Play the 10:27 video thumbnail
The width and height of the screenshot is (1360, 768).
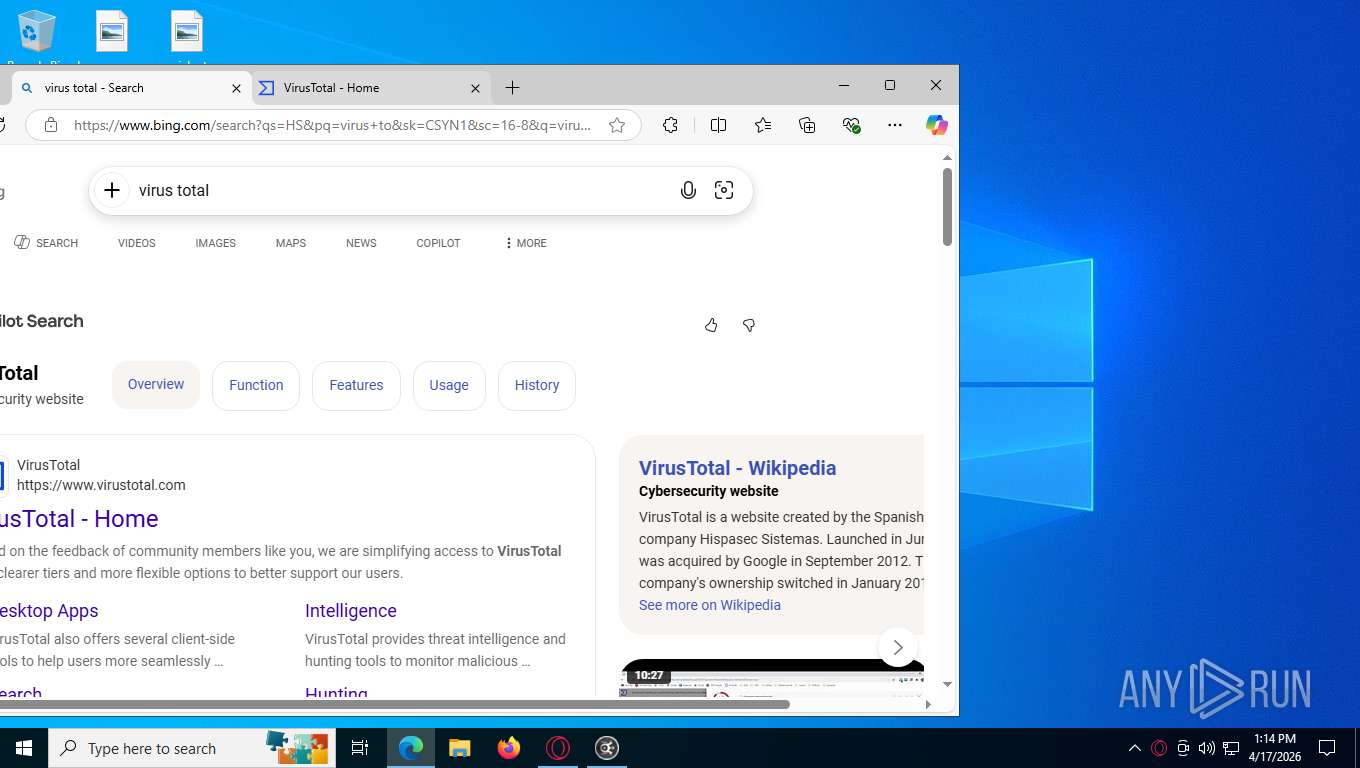(771, 679)
